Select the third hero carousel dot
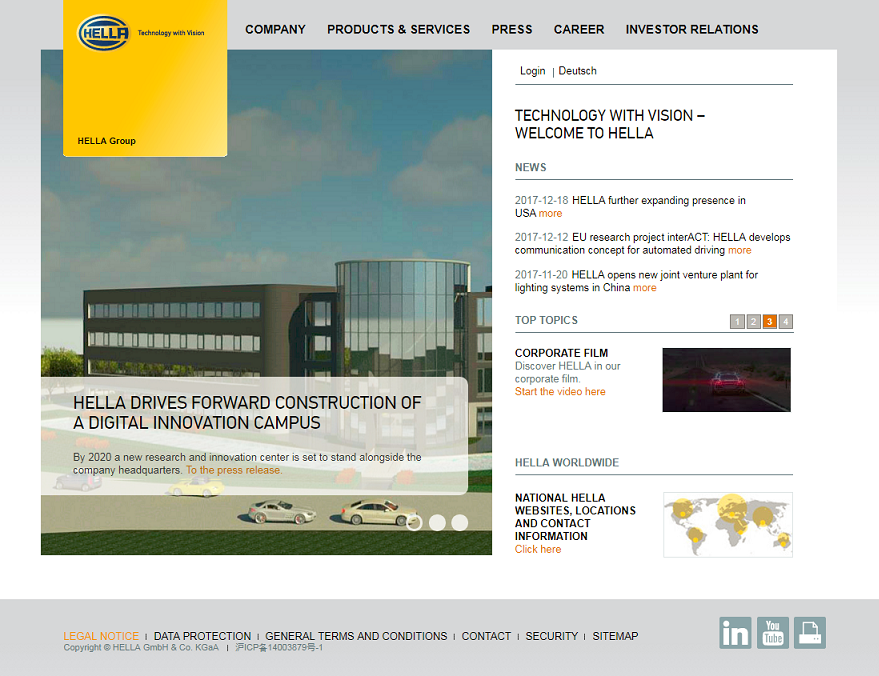Screen dimensions: 879x676 tap(460, 522)
